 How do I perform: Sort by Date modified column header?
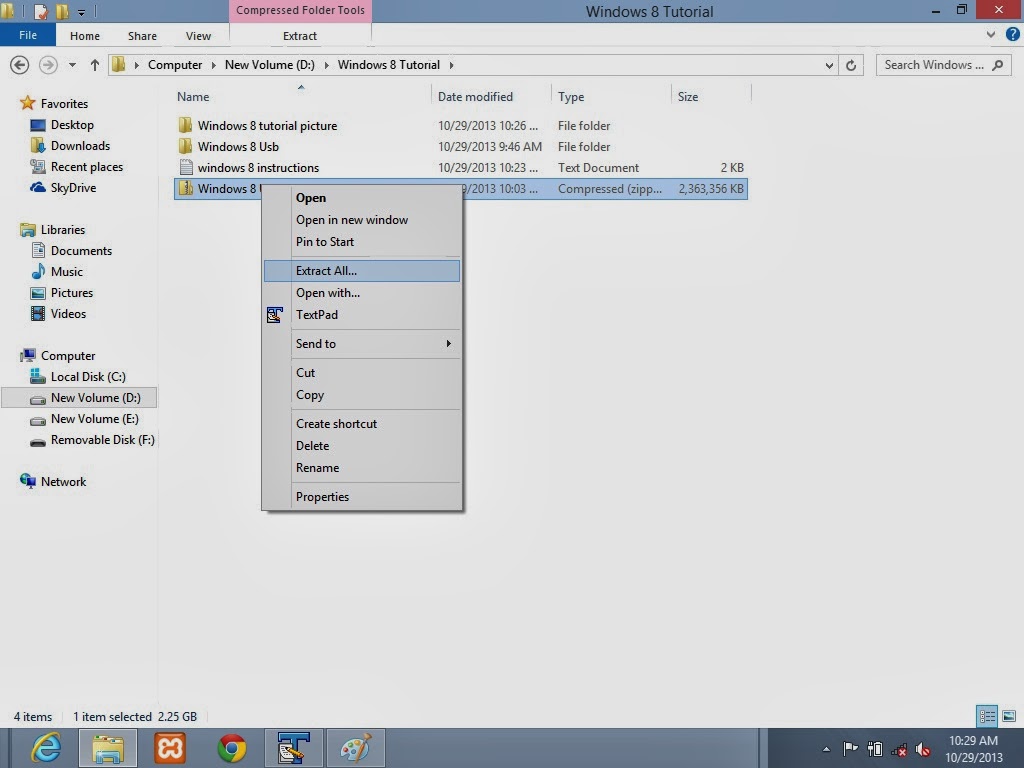(491, 97)
